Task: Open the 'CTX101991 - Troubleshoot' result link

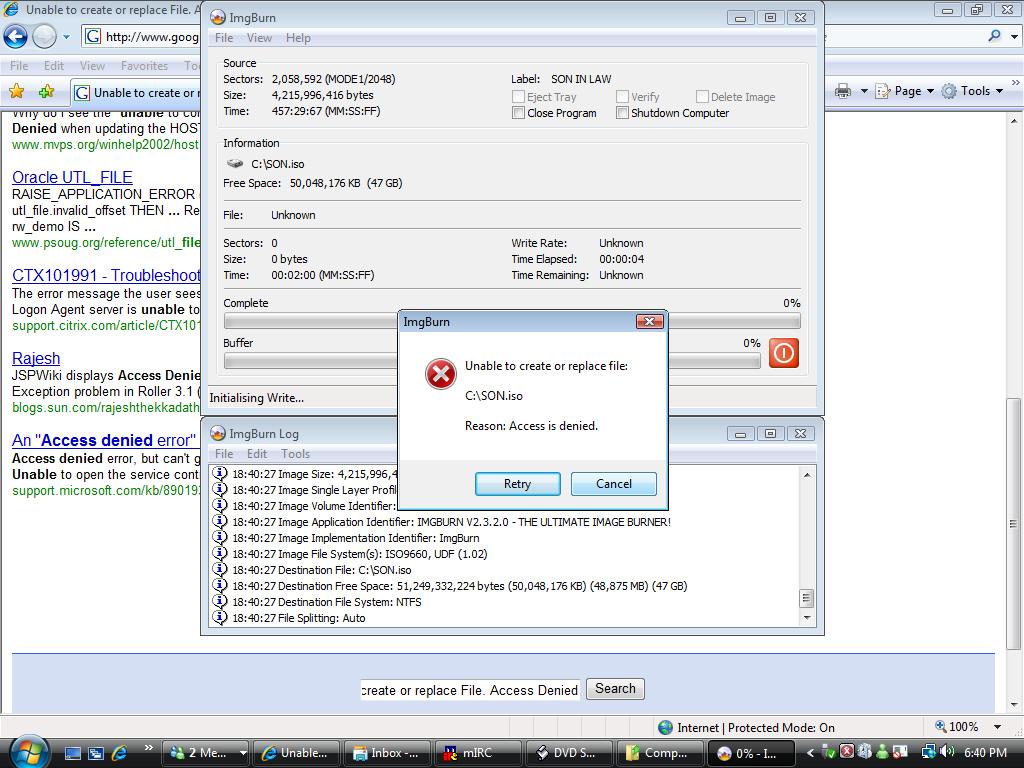Action: pyautogui.click(x=106, y=276)
